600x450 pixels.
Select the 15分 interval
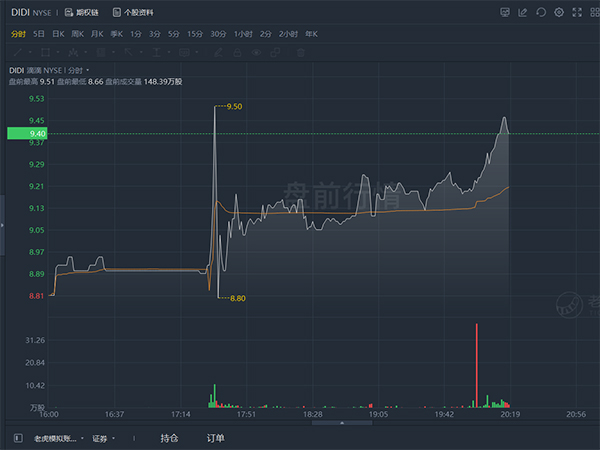point(195,34)
